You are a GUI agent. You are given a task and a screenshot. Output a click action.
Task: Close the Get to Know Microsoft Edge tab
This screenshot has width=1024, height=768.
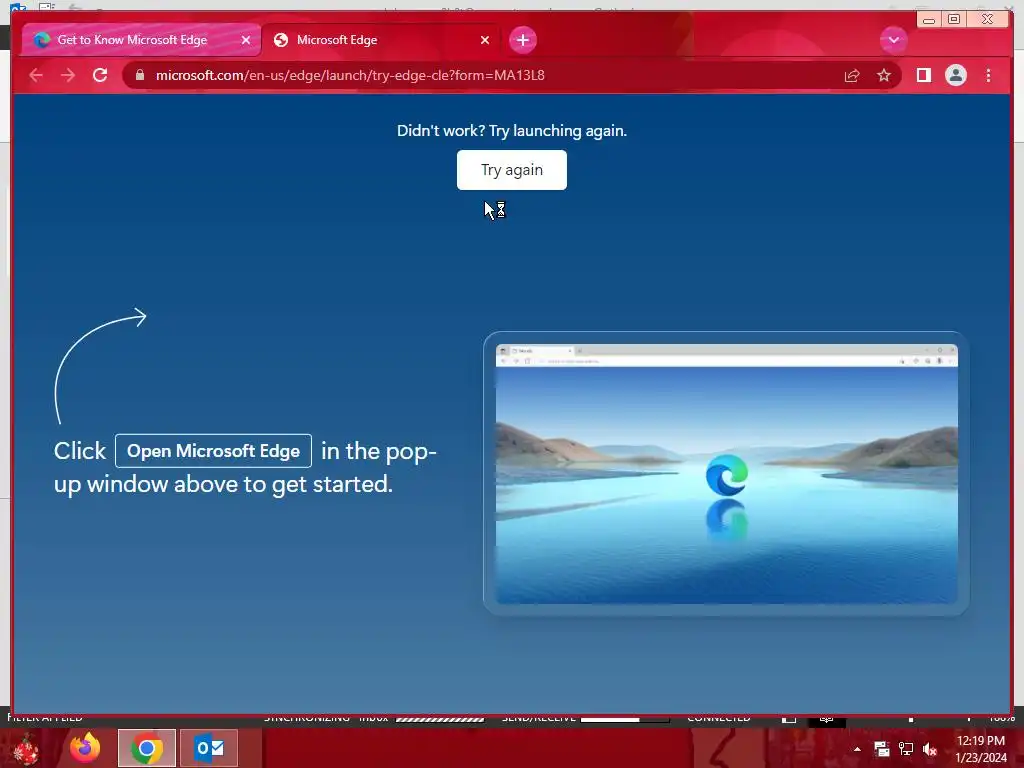click(x=246, y=40)
